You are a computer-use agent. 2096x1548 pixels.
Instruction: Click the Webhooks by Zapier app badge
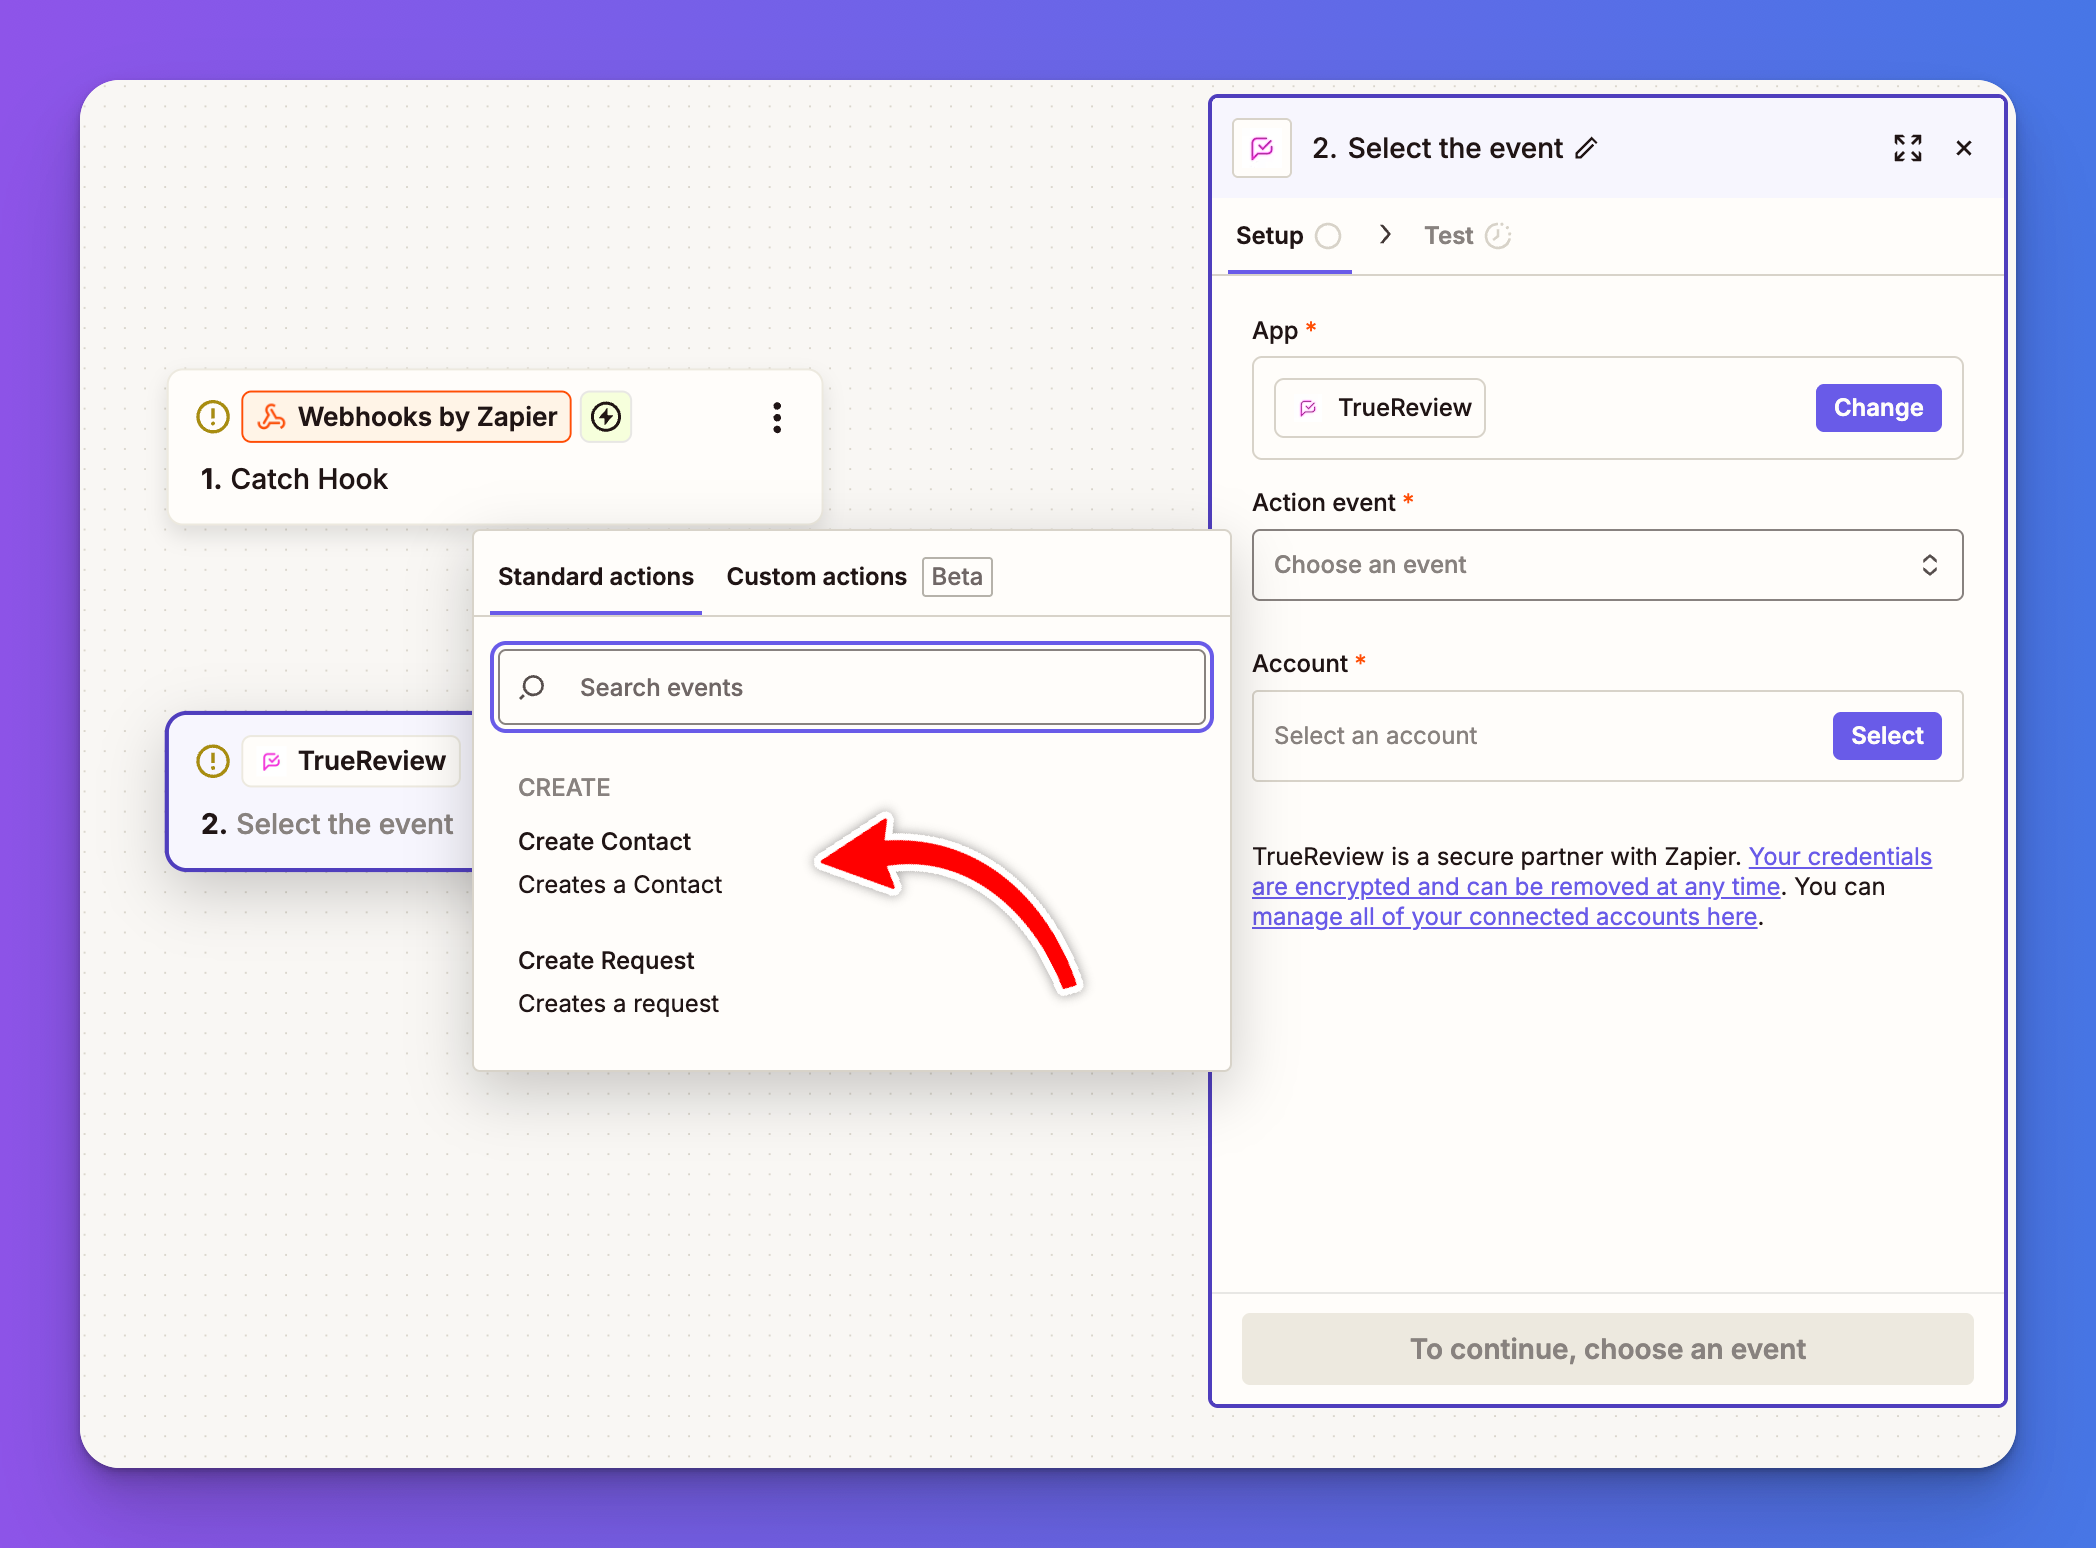click(407, 417)
